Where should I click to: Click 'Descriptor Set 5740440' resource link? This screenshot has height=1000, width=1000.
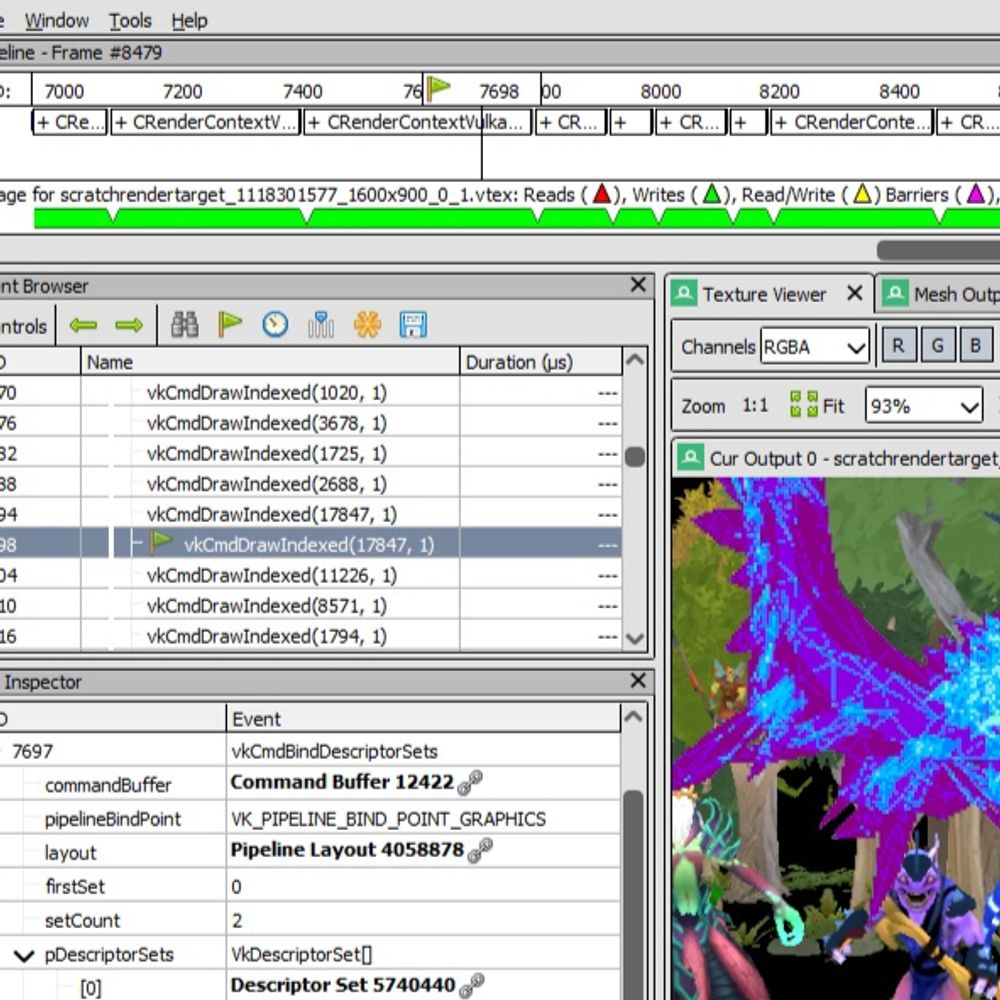point(342,985)
